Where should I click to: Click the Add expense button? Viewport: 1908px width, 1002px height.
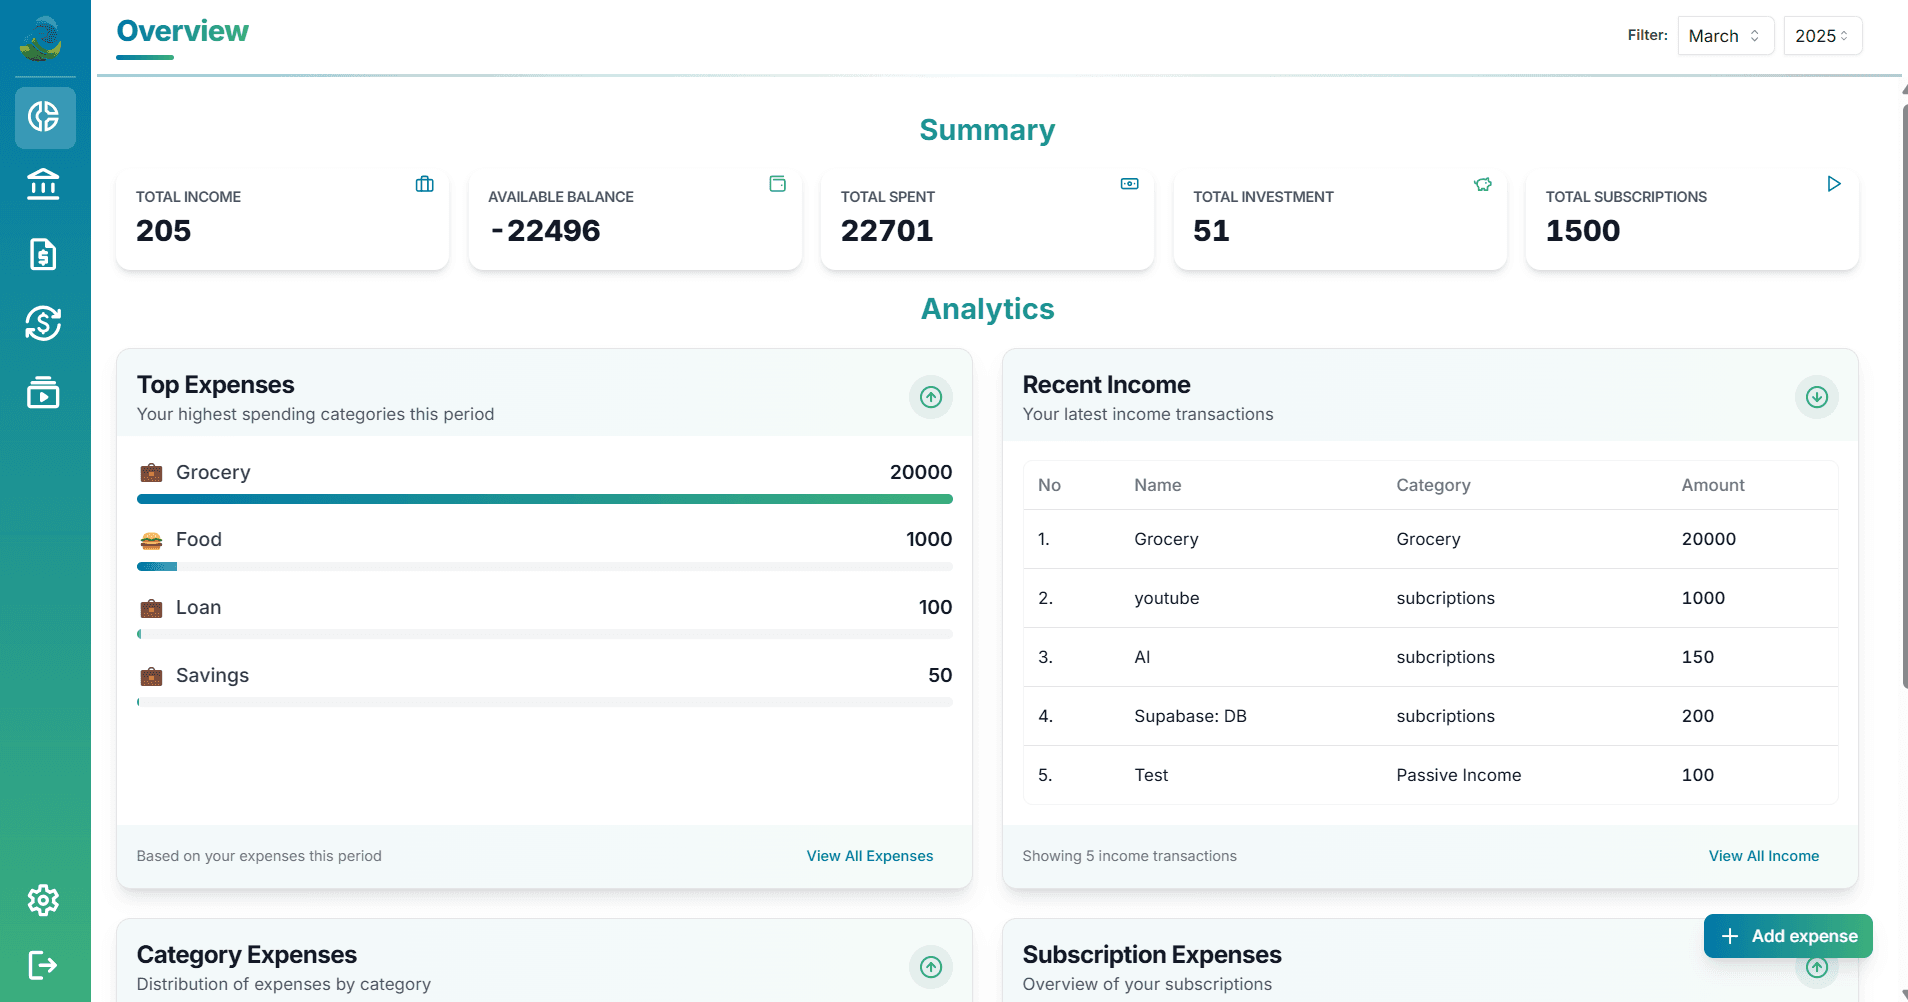pyautogui.click(x=1787, y=936)
